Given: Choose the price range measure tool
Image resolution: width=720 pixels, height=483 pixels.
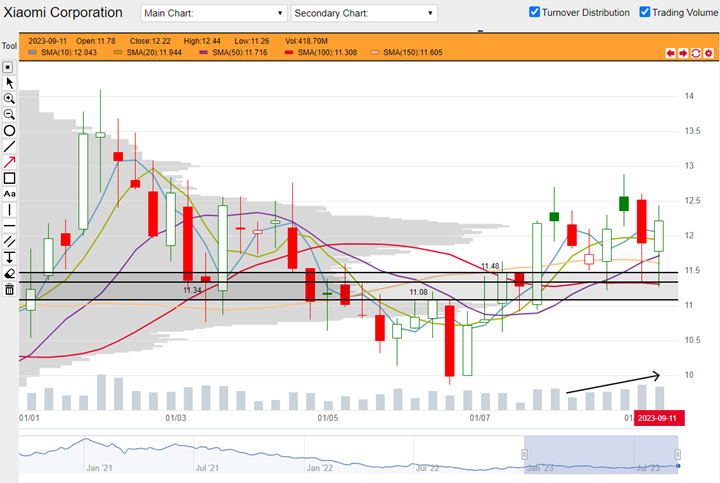Looking at the screenshot, I should [x=9, y=258].
